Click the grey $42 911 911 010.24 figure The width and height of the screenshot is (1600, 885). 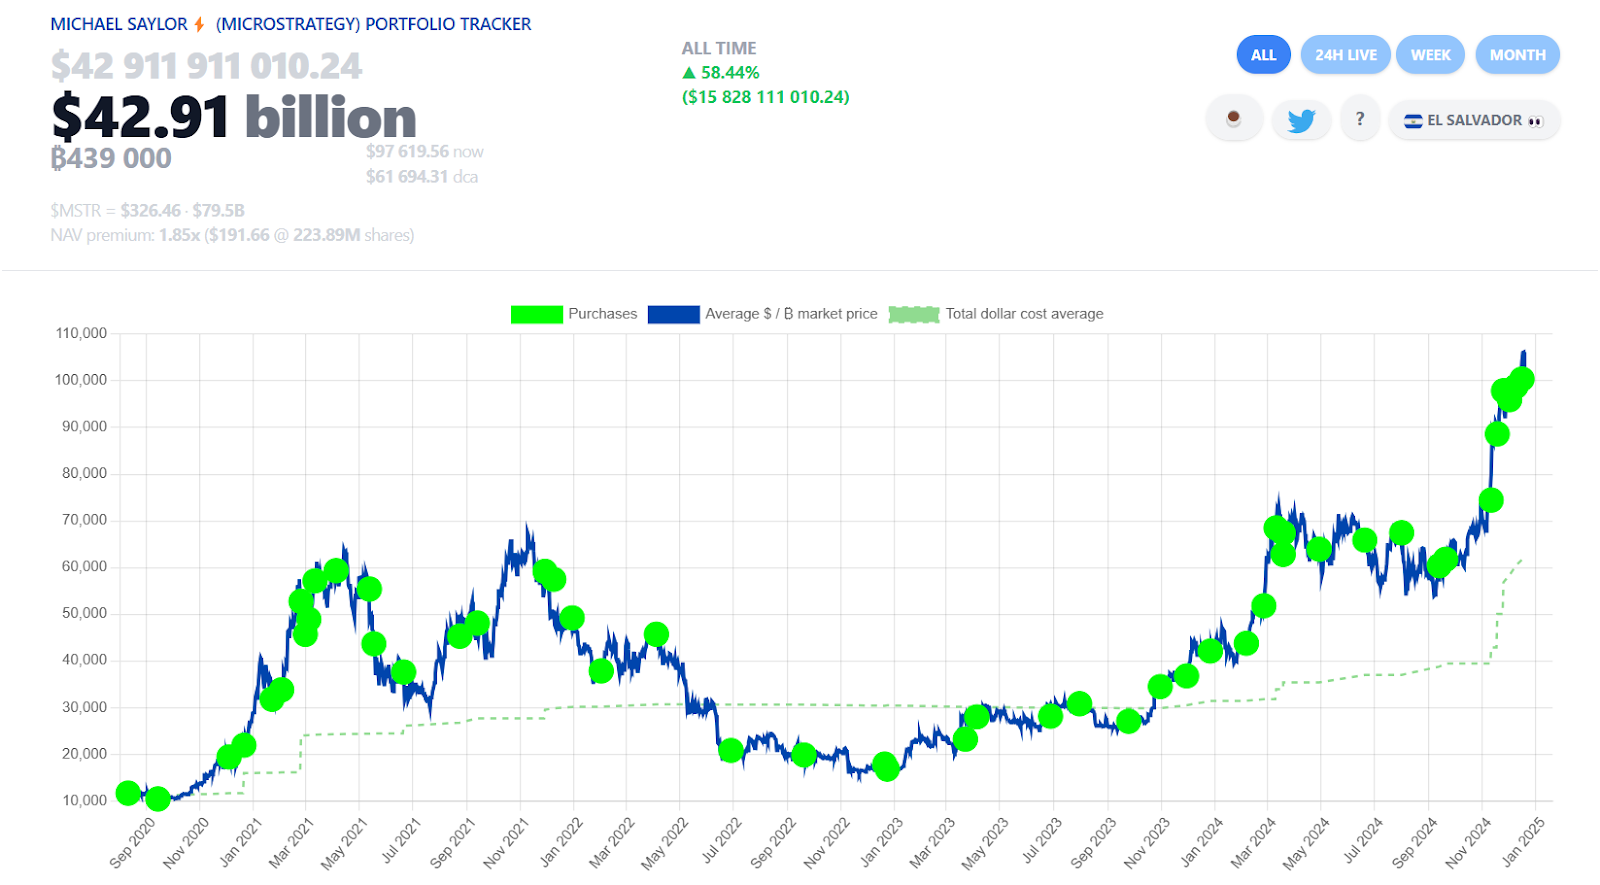point(206,66)
